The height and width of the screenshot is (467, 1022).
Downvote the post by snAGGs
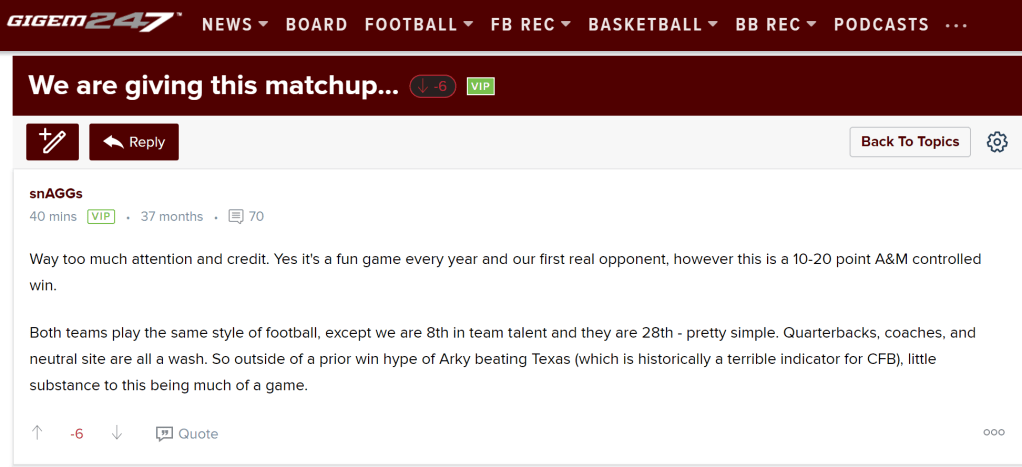(x=116, y=433)
